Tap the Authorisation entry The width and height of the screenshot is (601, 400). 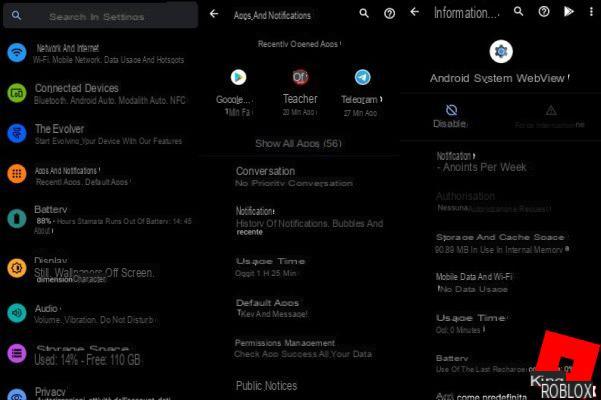pos(493,202)
